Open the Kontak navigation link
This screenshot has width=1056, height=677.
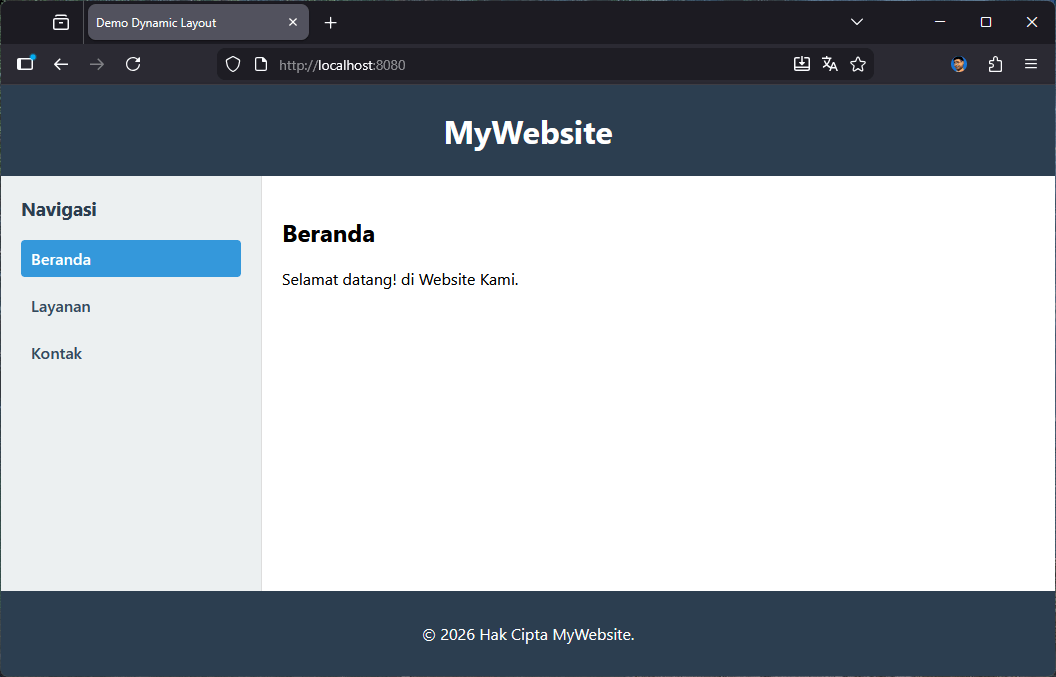pyautogui.click(x=56, y=353)
